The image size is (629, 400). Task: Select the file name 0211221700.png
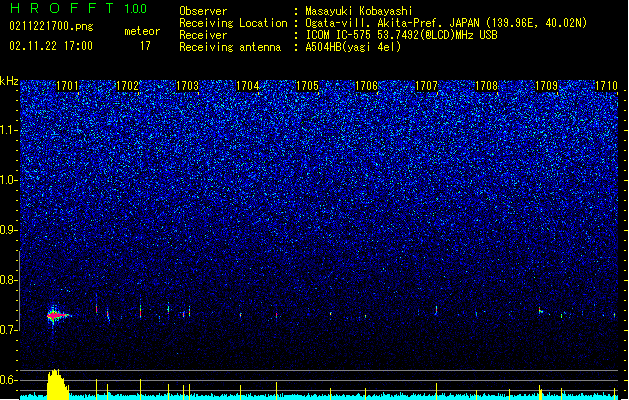coord(51,26)
